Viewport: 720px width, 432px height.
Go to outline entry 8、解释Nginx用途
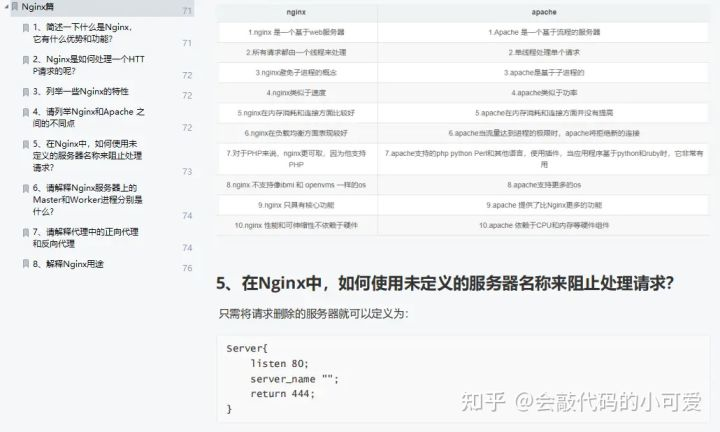pos(68,264)
